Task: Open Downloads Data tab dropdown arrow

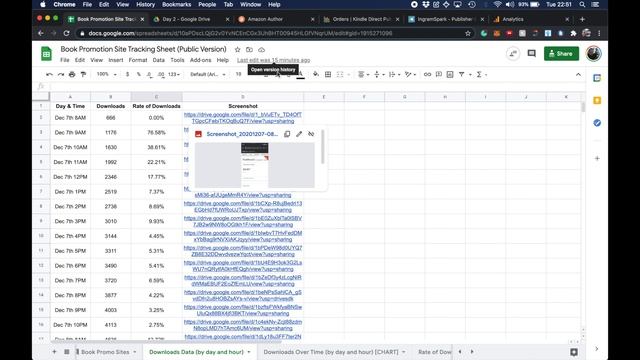Action: (x=249, y=352)
